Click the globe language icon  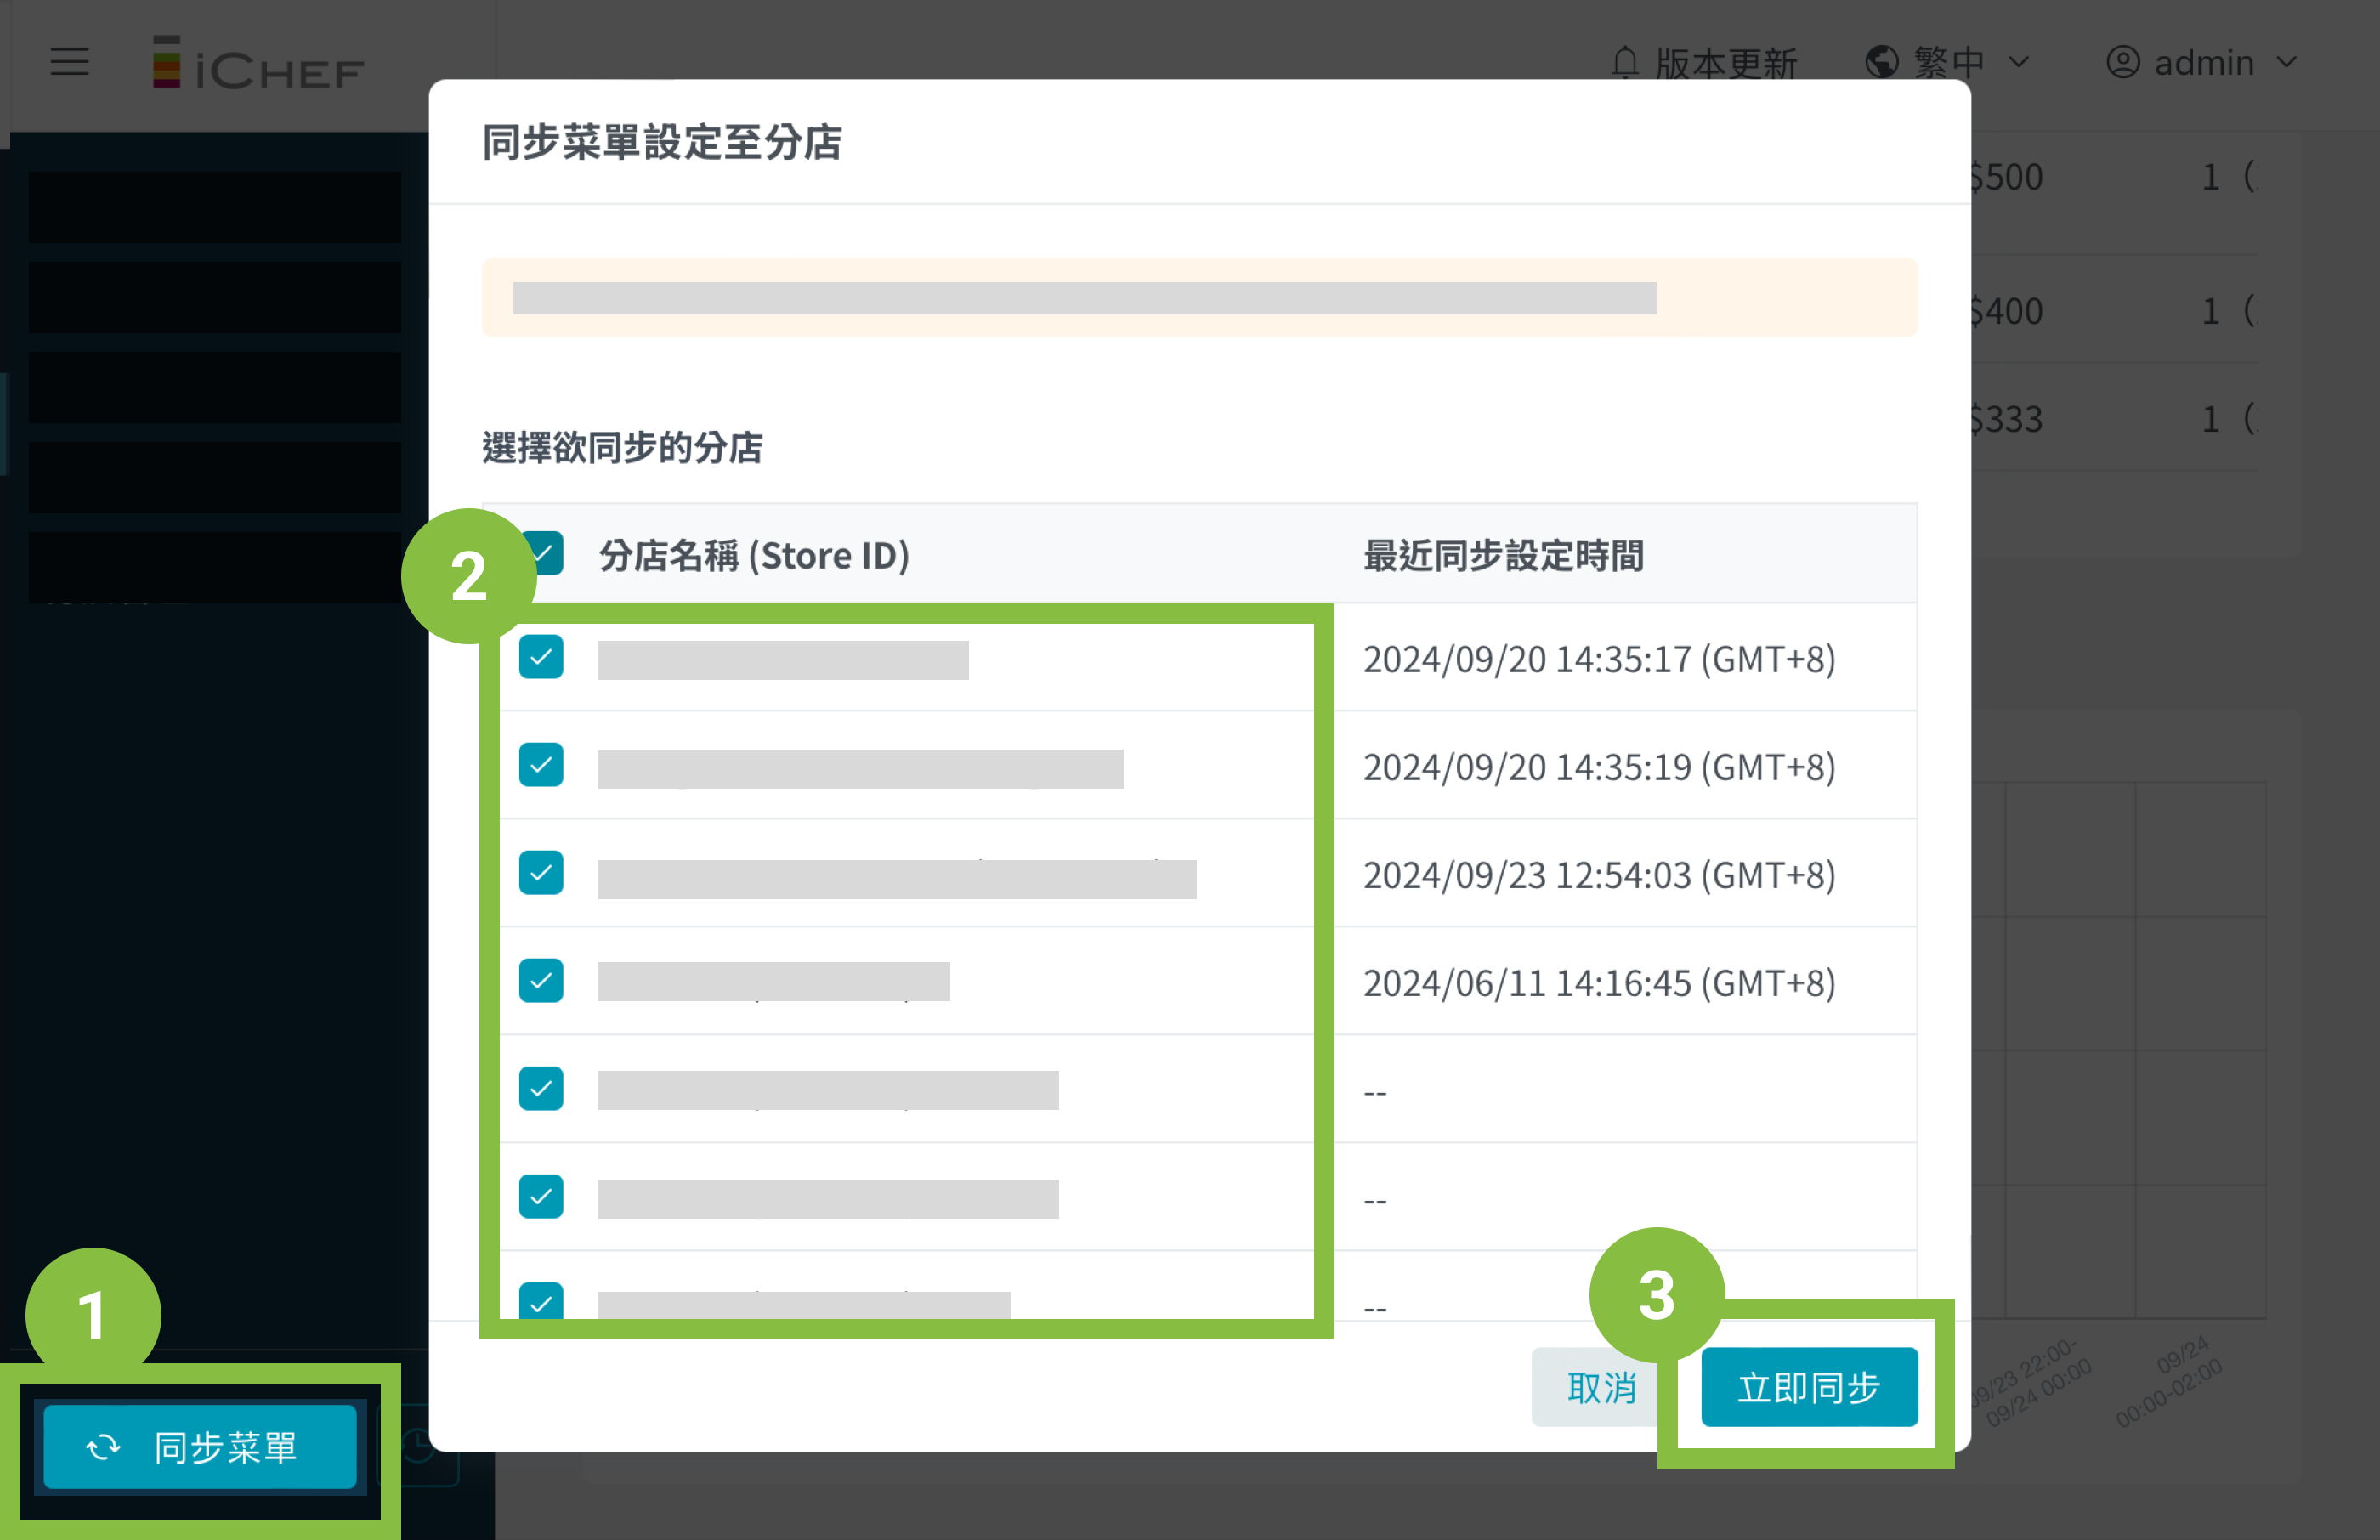pyautogui.click(x=1881, y=62)
